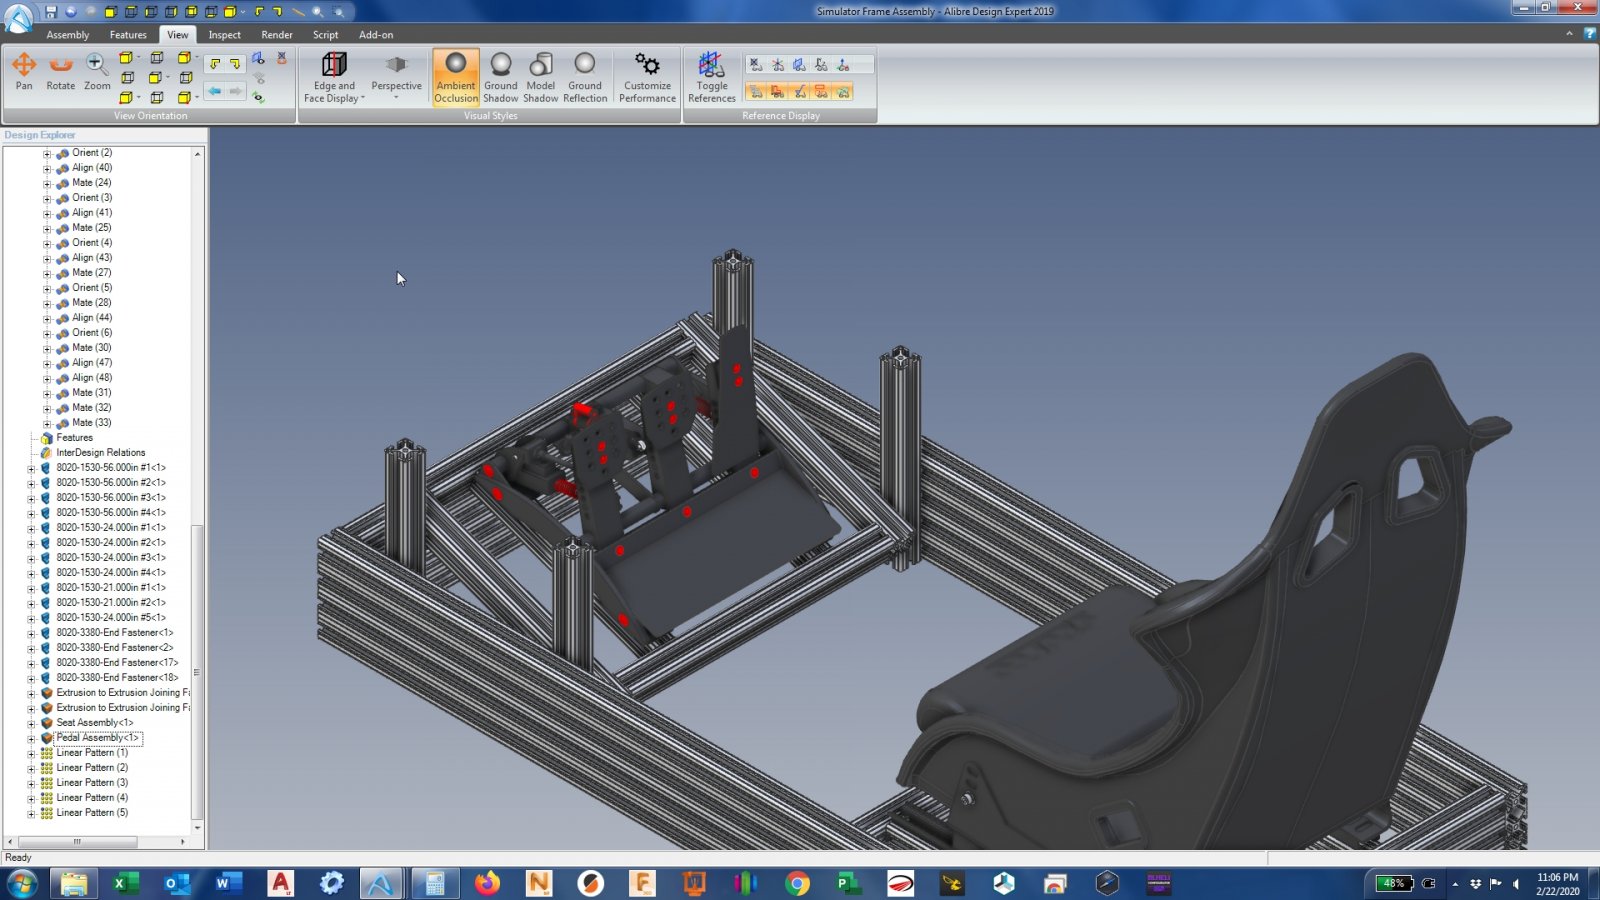This screenshot has height=900, width=1600.
Task: Click the 8020-1530-21.000in #2<1> part icon
Action: click(x=46, y=603)
